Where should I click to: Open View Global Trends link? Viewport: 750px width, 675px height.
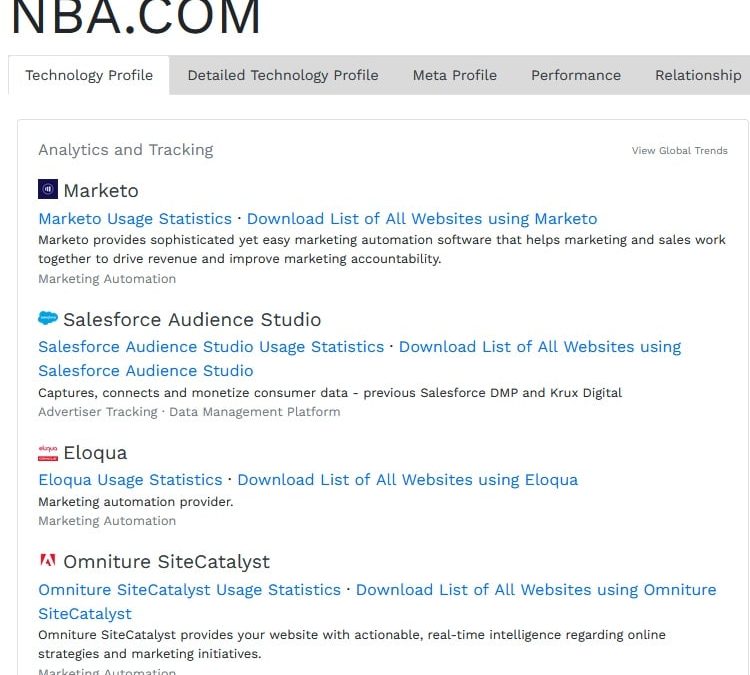679,151
